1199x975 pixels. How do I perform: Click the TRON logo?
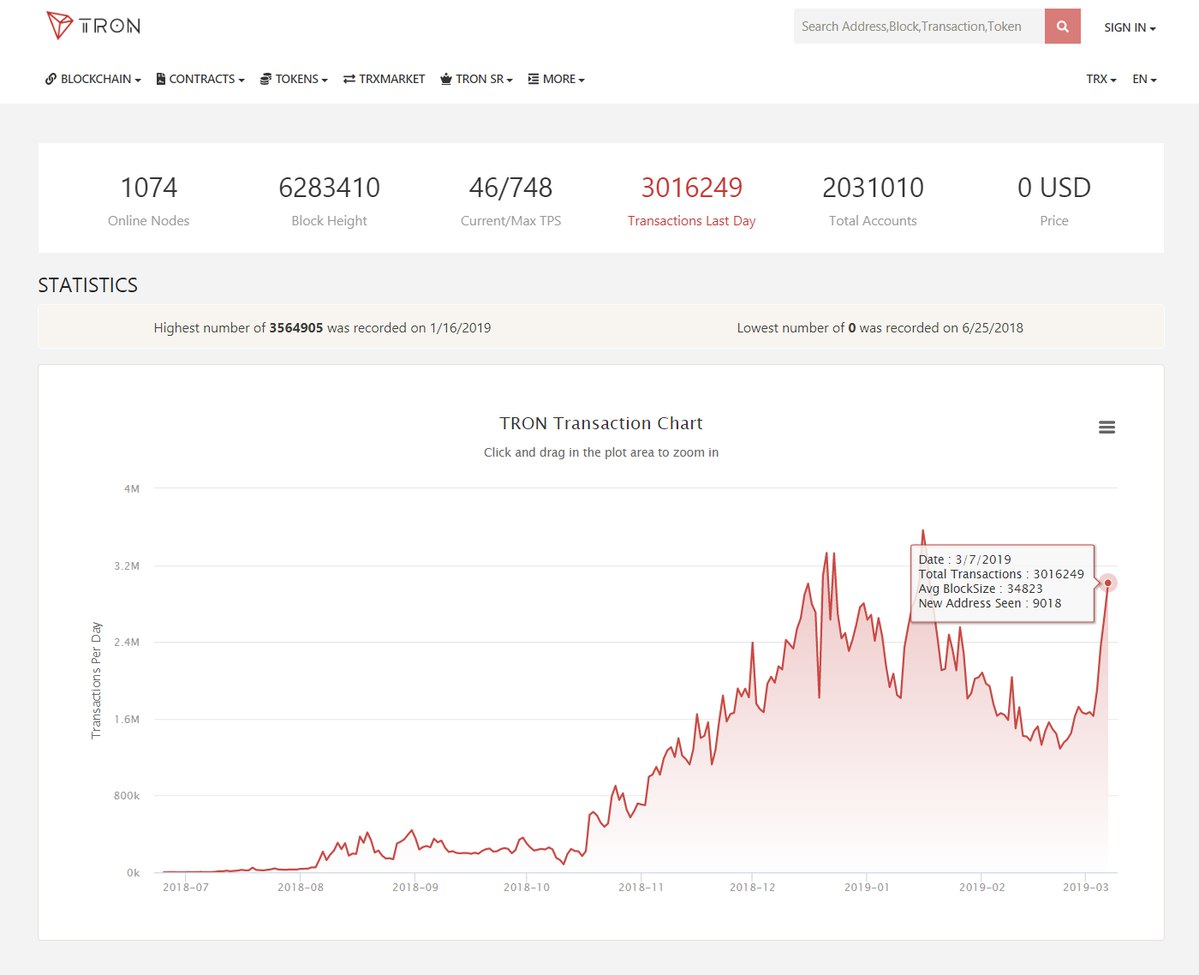coord(93,25)
